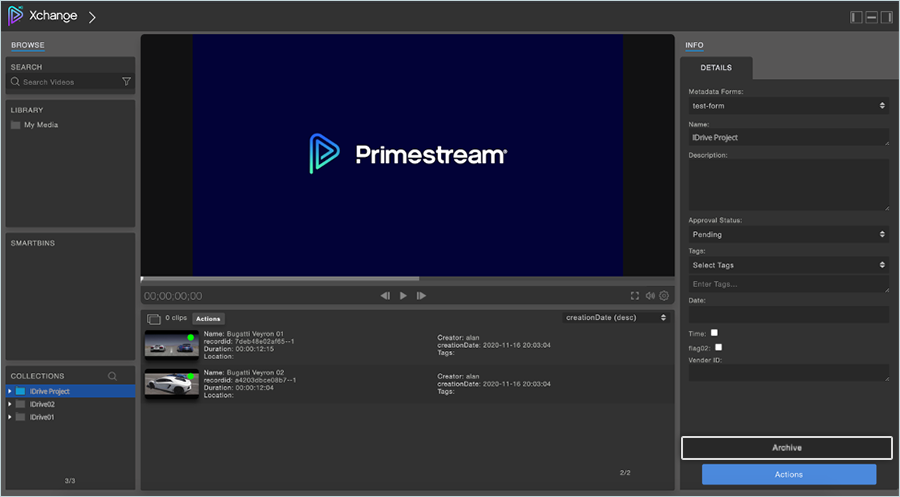Play the video
900x497 pixels.
404,296
